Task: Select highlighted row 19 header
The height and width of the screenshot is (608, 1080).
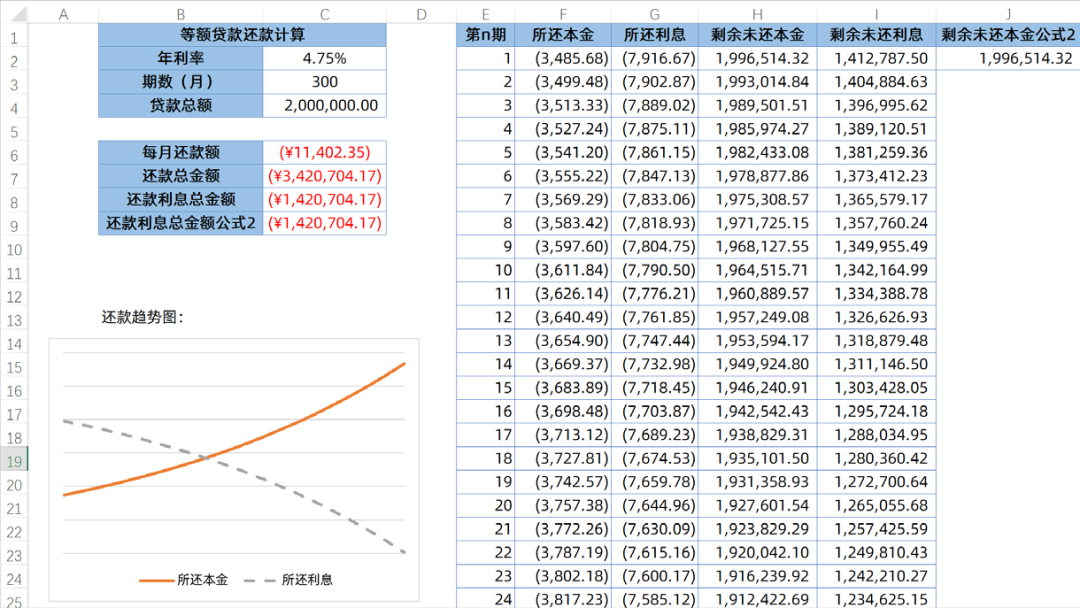Action: click(14, 461)
